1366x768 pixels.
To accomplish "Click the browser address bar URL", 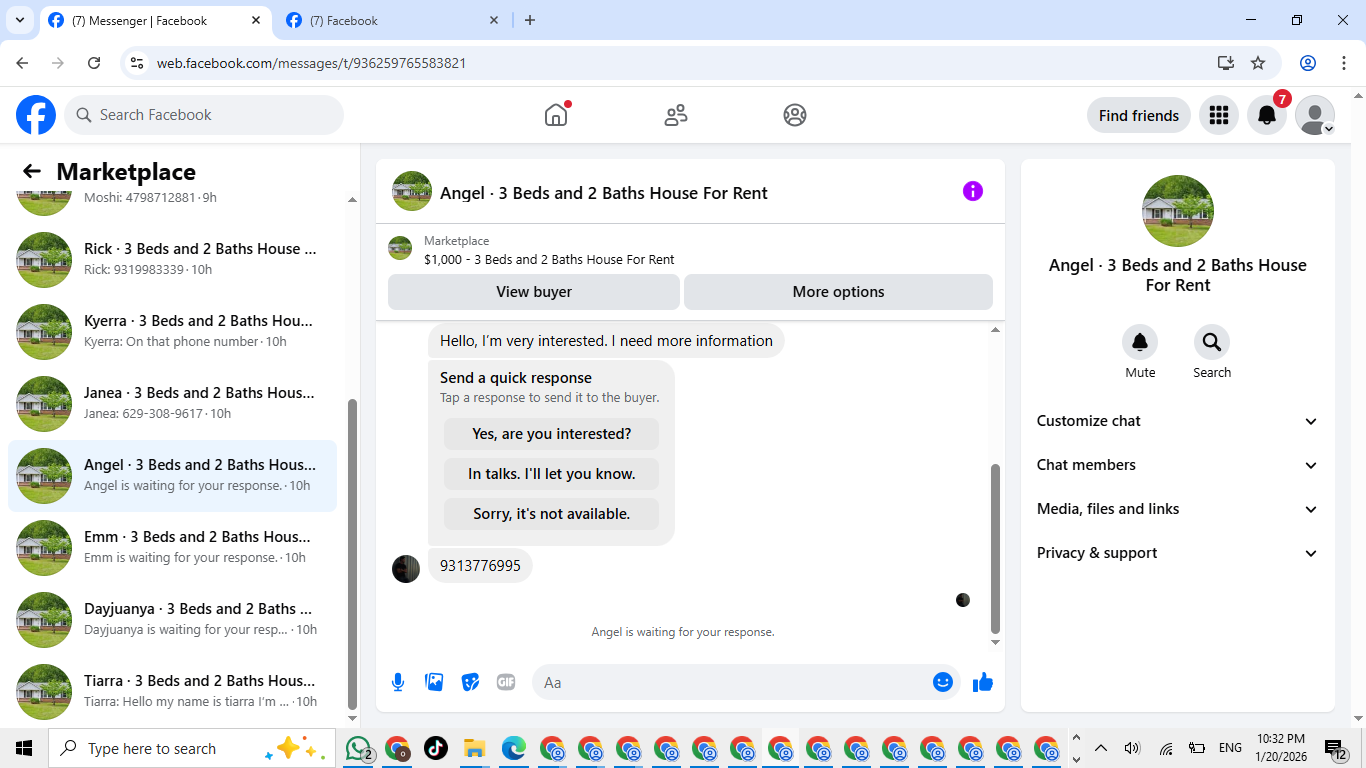I will point(311,63).
